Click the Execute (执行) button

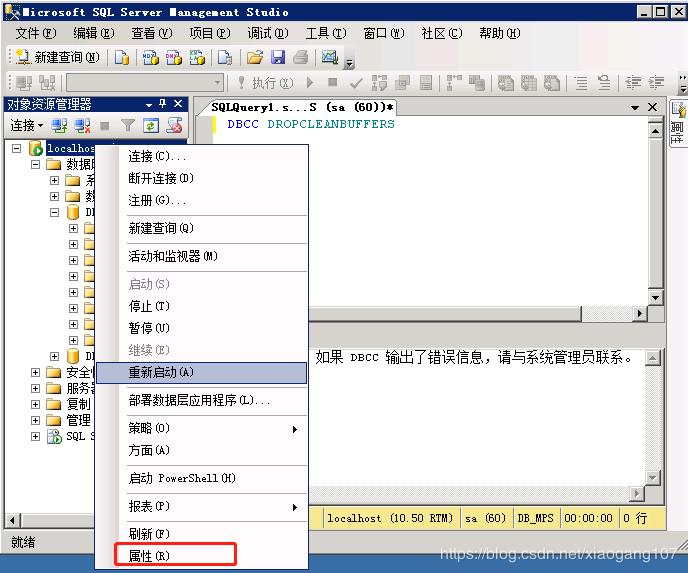pyautogui.click(x=265, y=82)
